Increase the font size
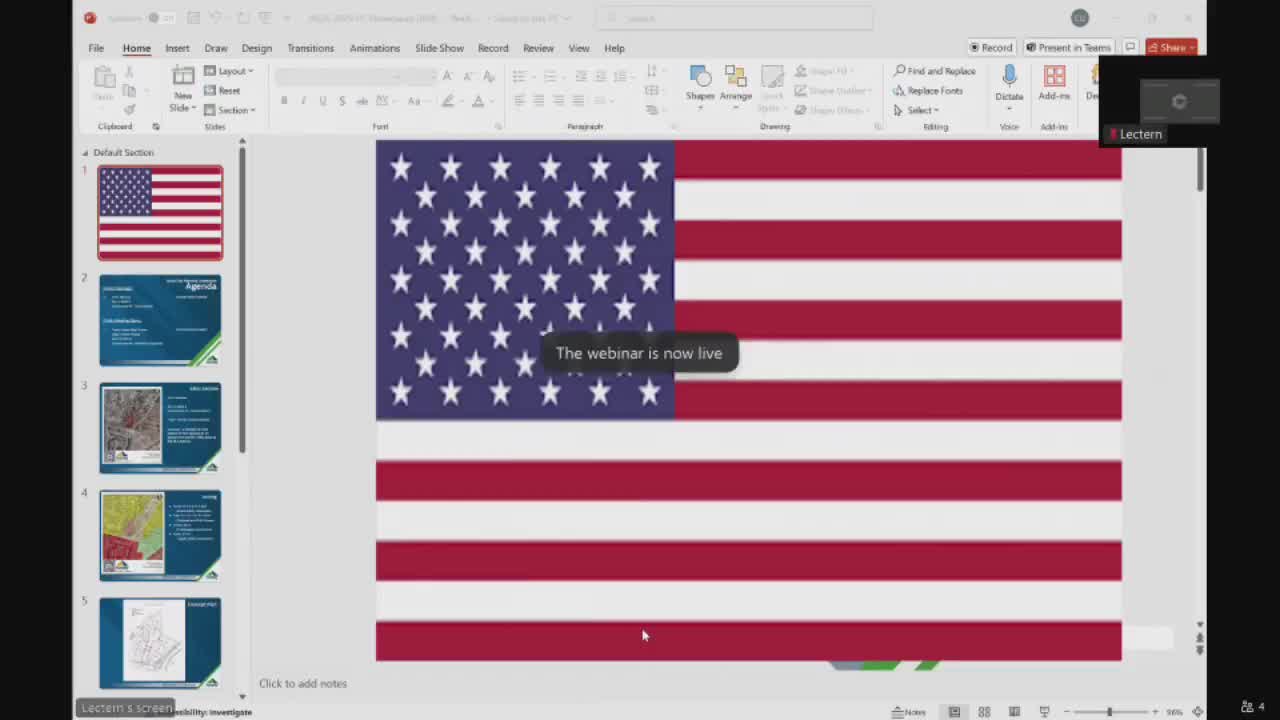Viewport: 1280px width, 720px height. tap(447, 76)
